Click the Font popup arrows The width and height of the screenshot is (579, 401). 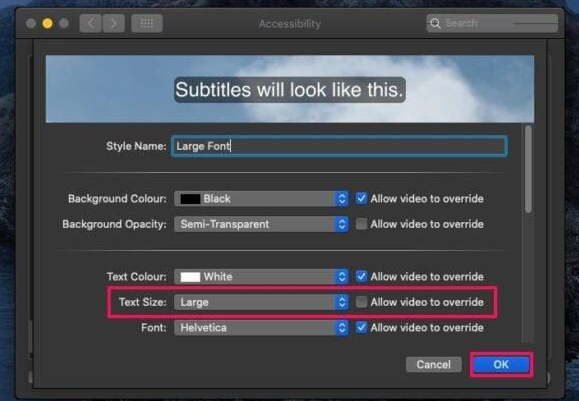[x=342, y=328]
